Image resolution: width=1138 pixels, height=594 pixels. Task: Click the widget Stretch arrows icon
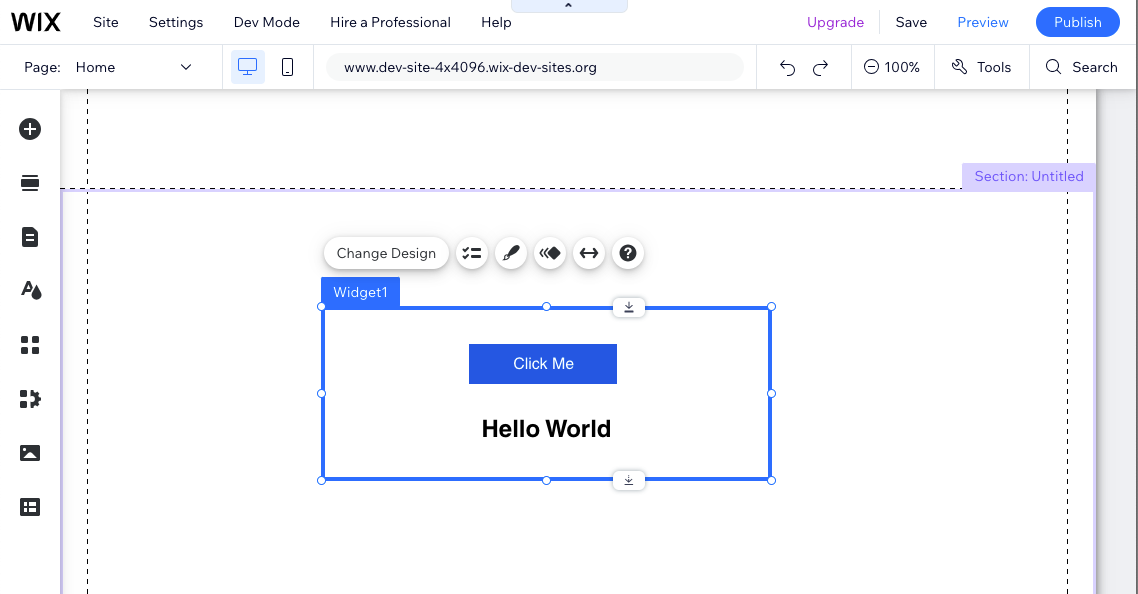click(589, 253)
